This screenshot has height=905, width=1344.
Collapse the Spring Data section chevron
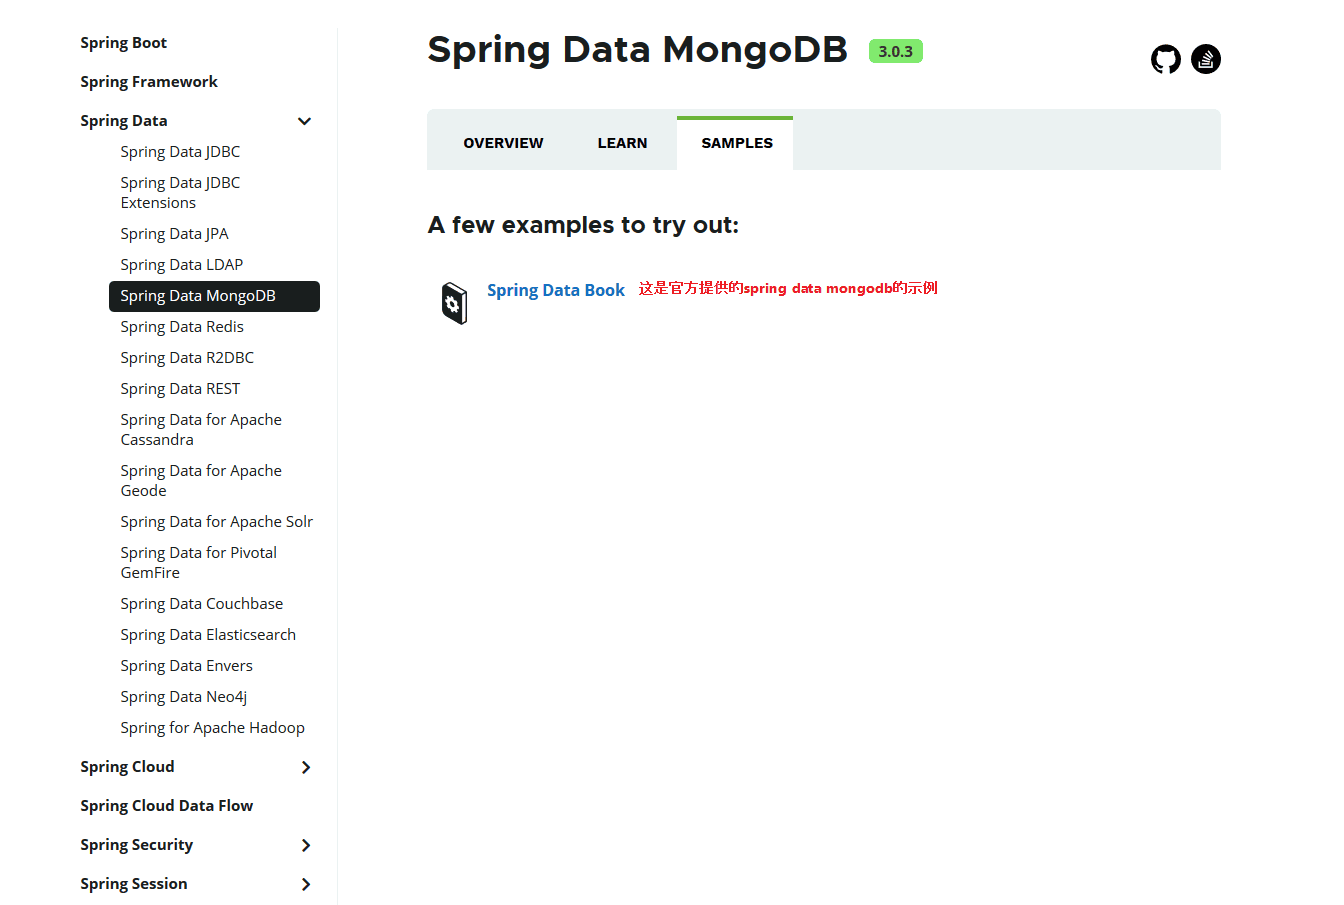(305, 121)
